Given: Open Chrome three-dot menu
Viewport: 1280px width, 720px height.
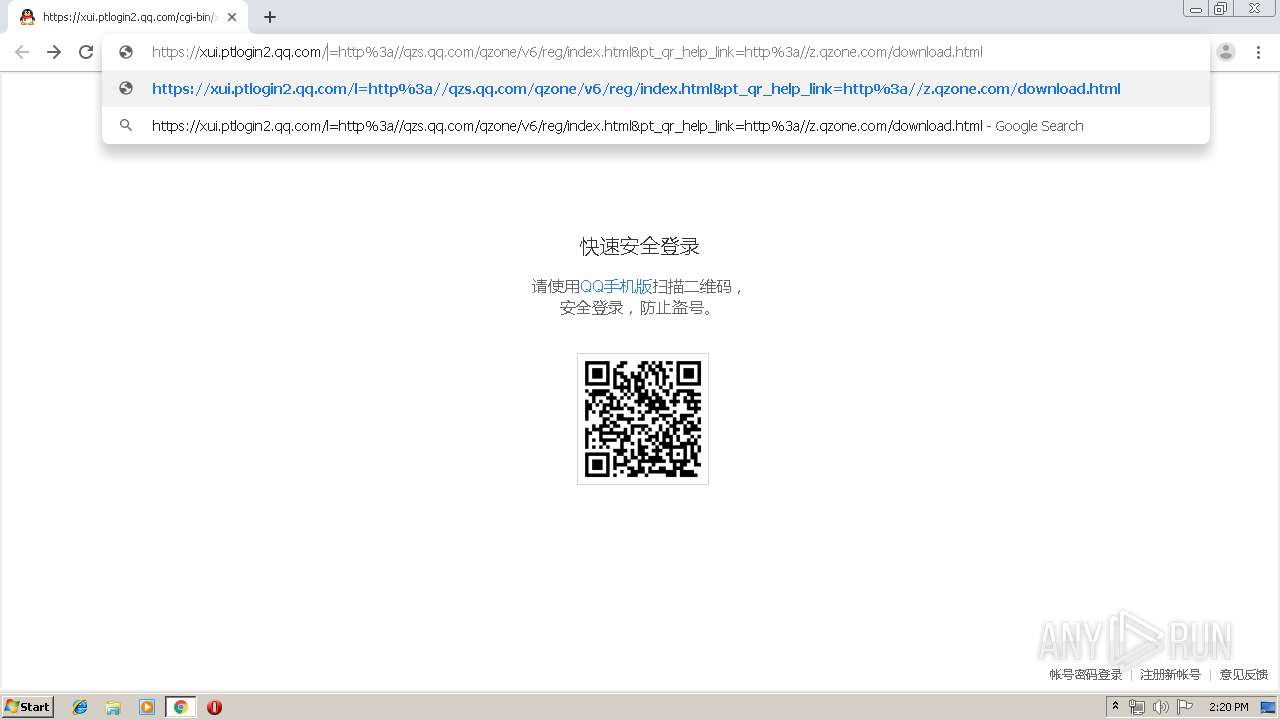Looking at the screenshot, I should click(1258, 52).
